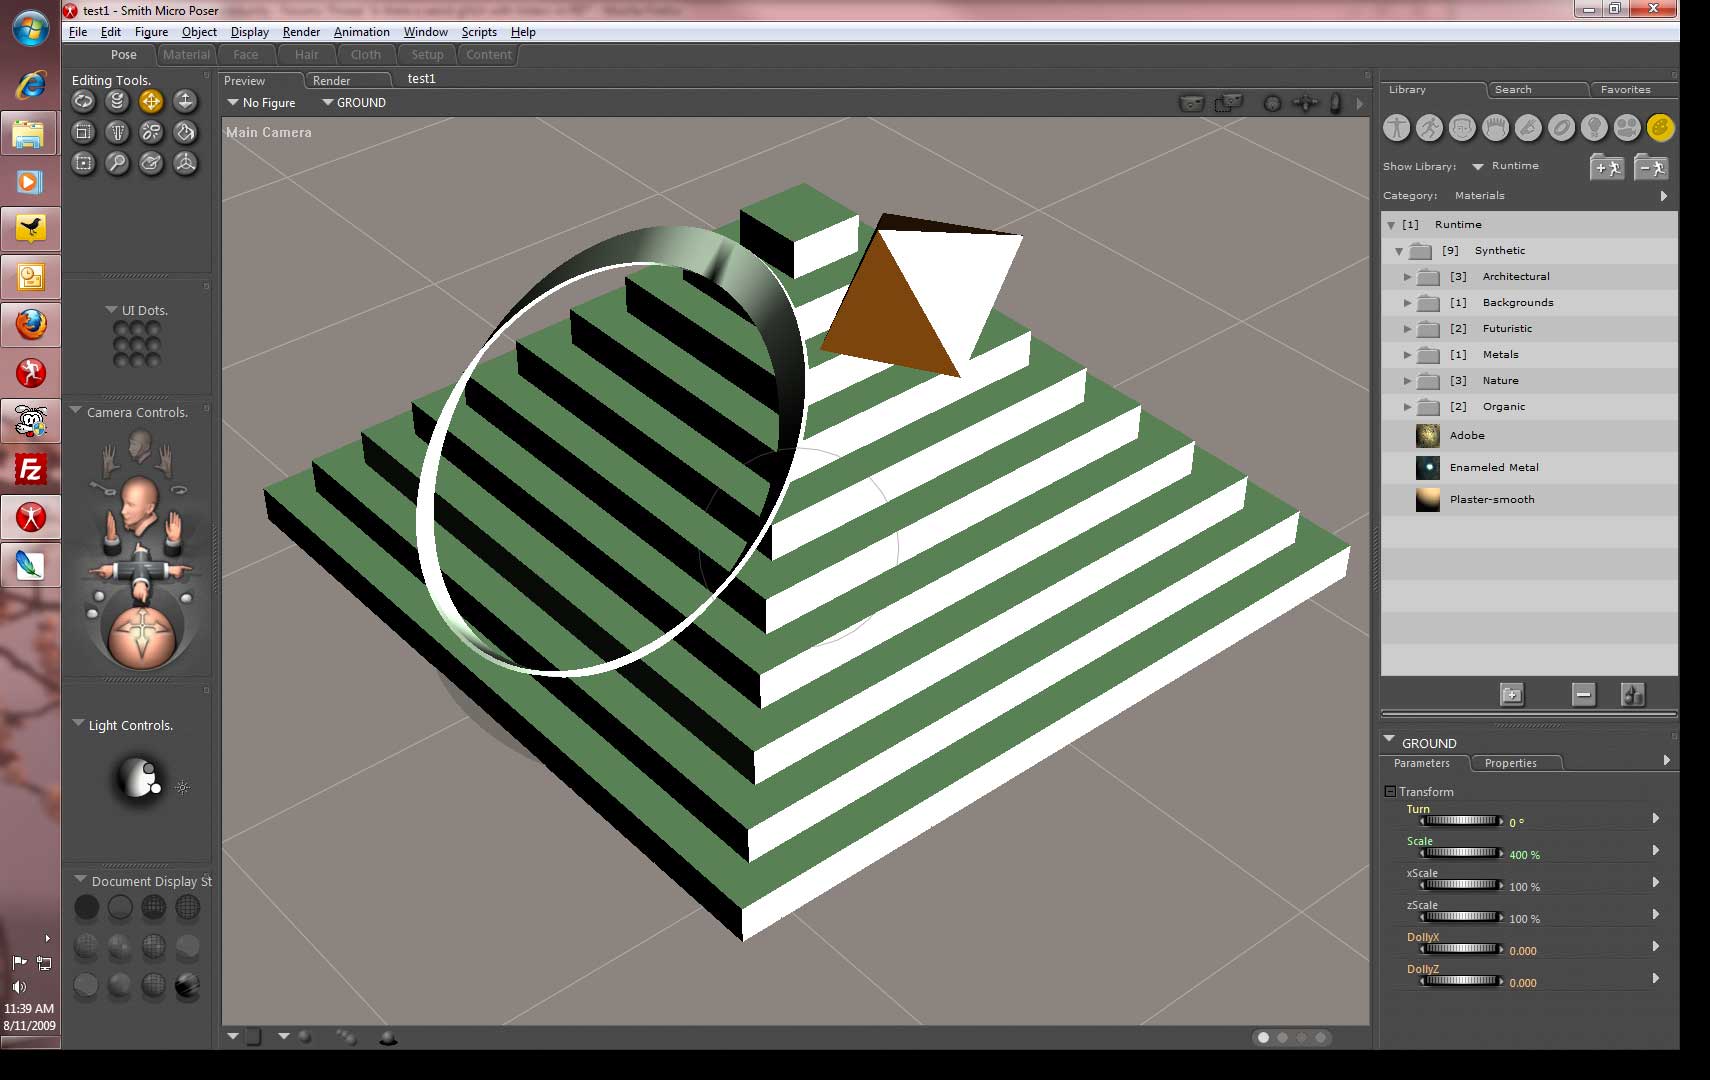Select the Enameled Metal material
Screen dimensions: 1710x1080
[1494, 467]
